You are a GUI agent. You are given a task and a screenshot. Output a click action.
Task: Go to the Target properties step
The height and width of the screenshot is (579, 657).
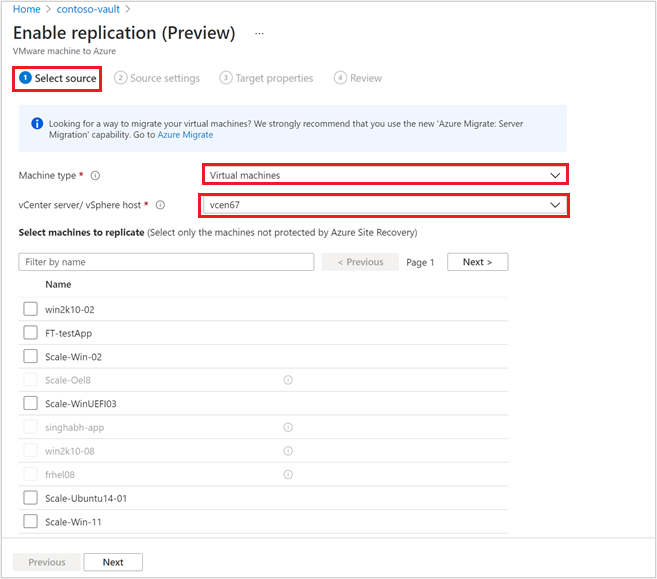click(x=266, y=78)
